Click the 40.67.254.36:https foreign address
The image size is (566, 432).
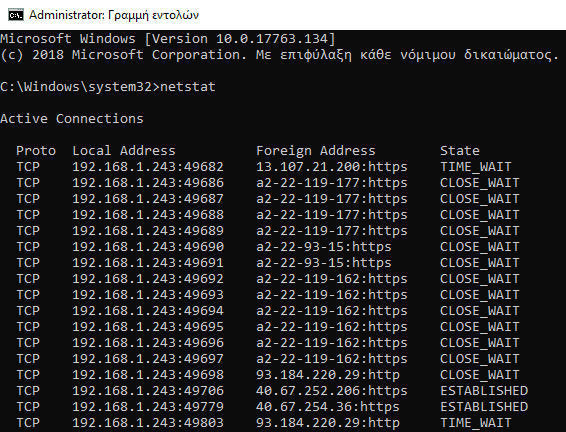(x=328, y=407)
